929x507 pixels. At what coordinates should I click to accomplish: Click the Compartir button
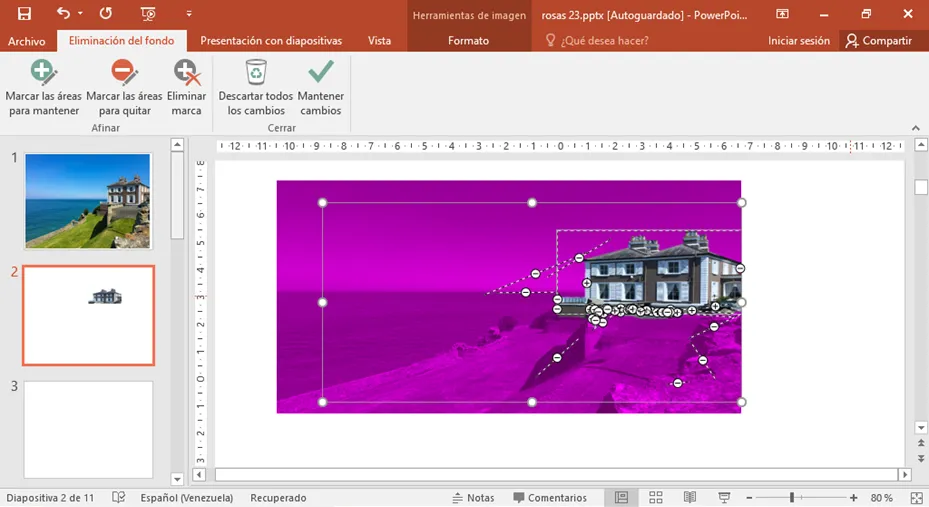(x=879, y=41)
